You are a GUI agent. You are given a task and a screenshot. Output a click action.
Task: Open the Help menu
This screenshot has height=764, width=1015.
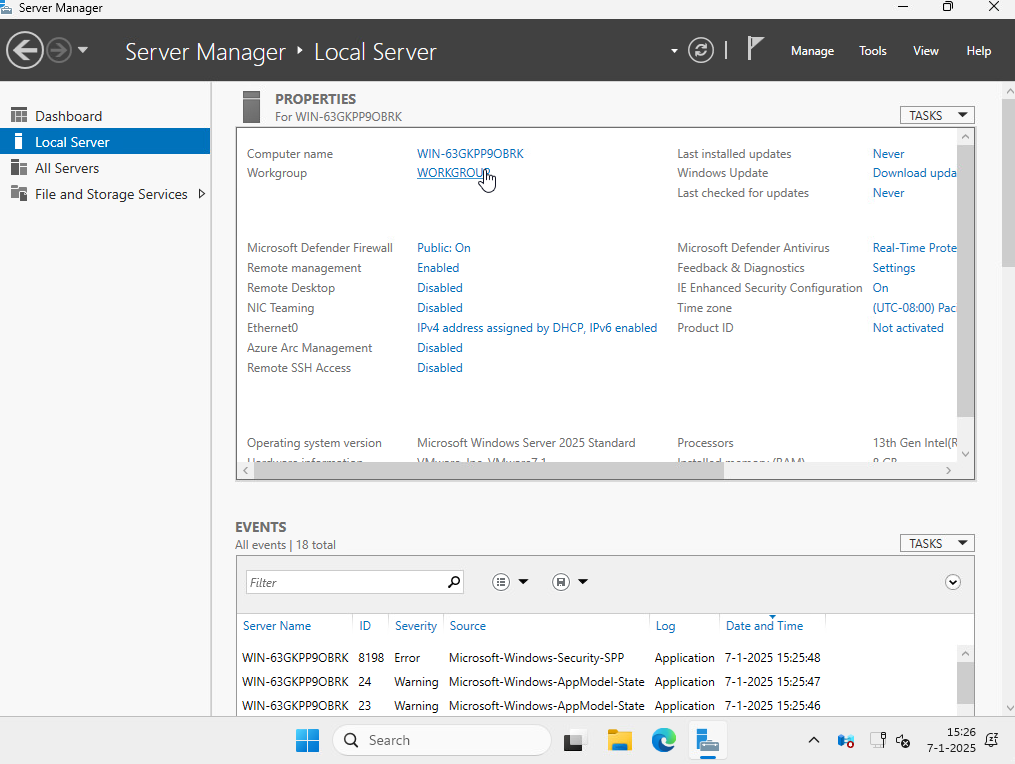[x=978, y=51]
